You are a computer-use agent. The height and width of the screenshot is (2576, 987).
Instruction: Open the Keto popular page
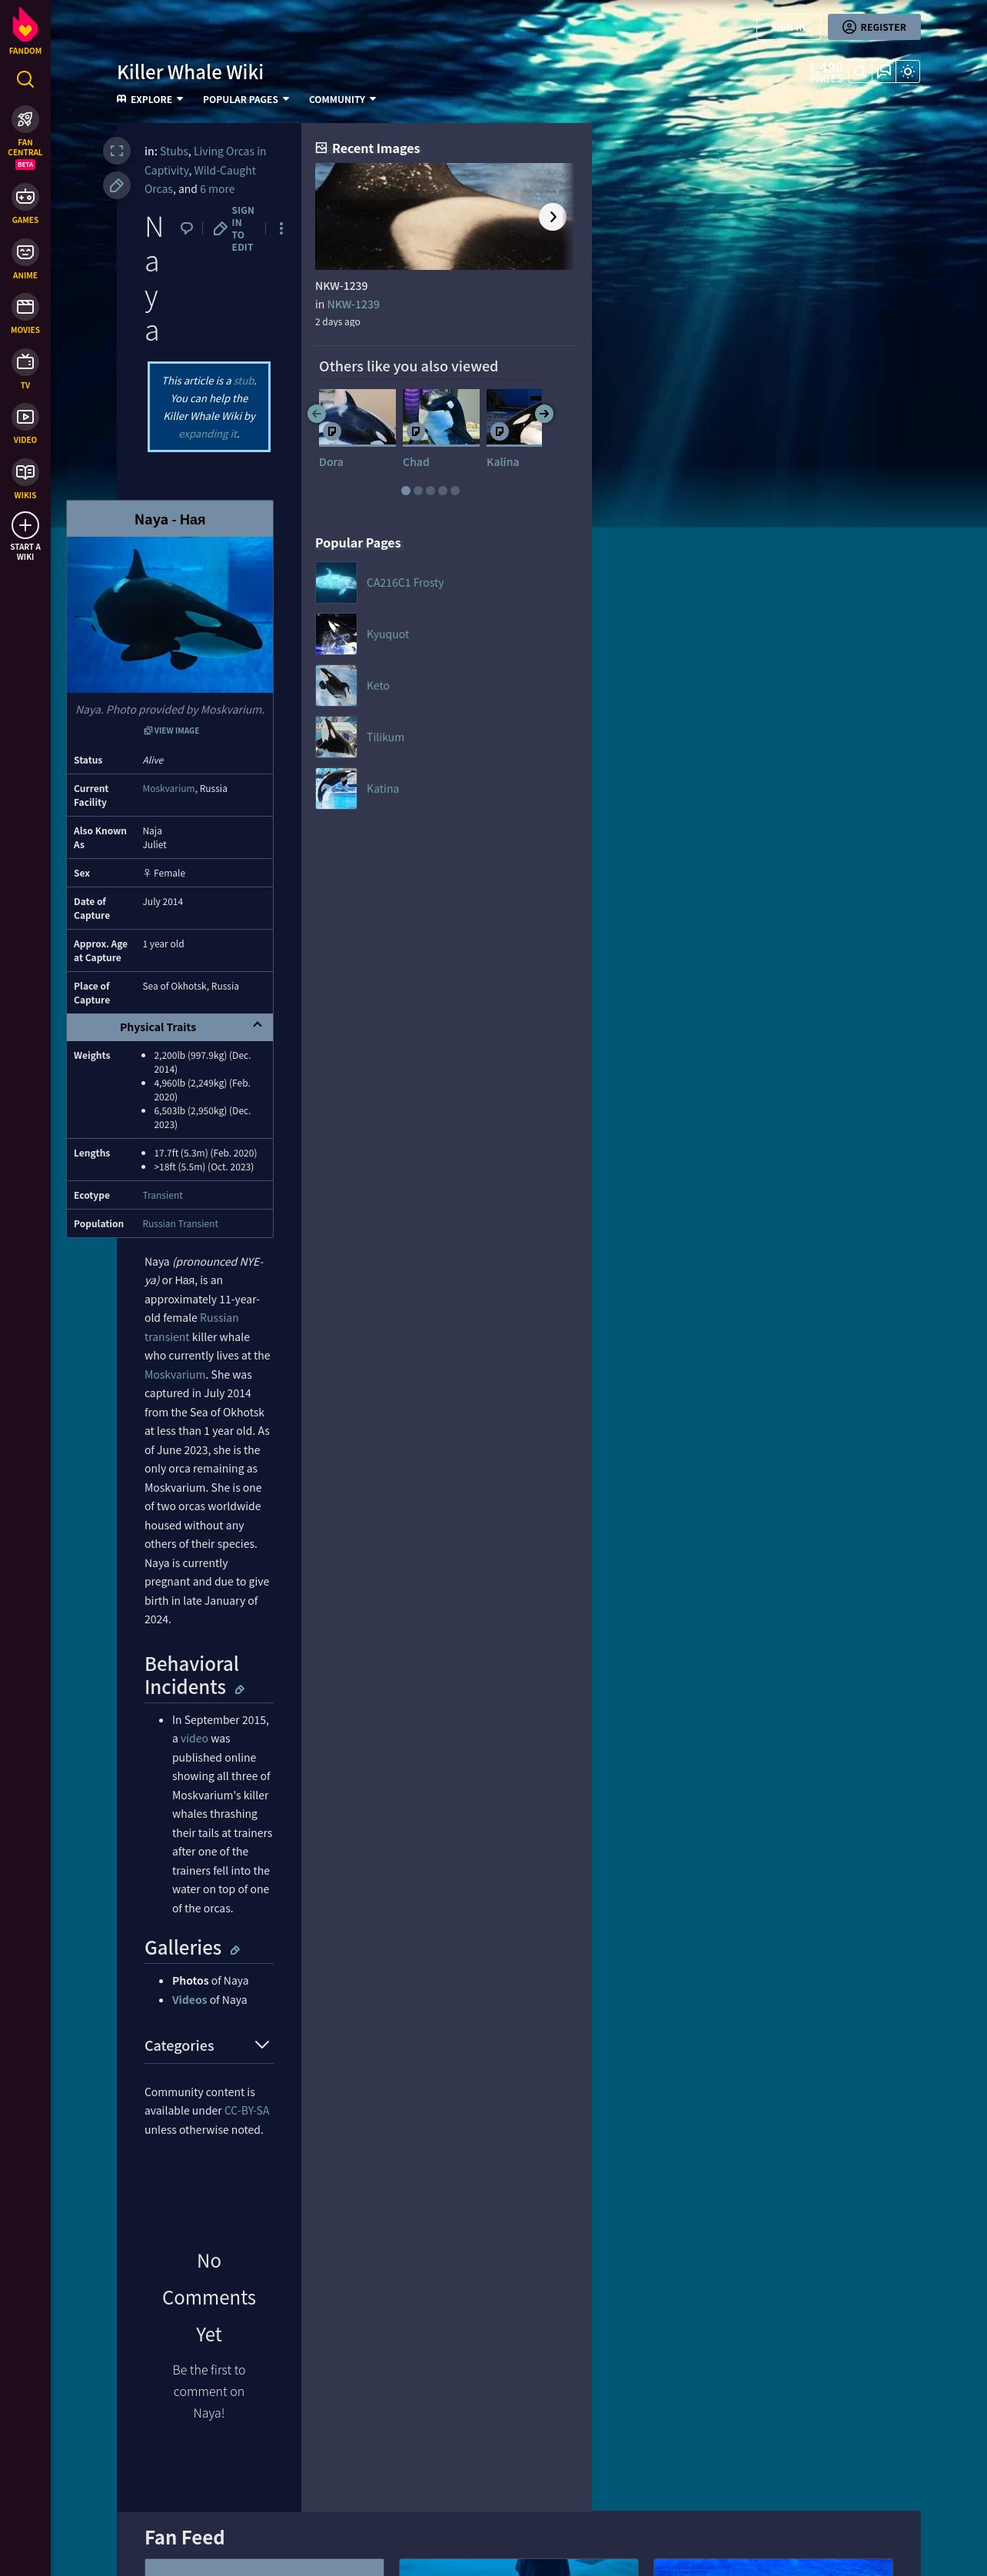[x=378, y=686]
